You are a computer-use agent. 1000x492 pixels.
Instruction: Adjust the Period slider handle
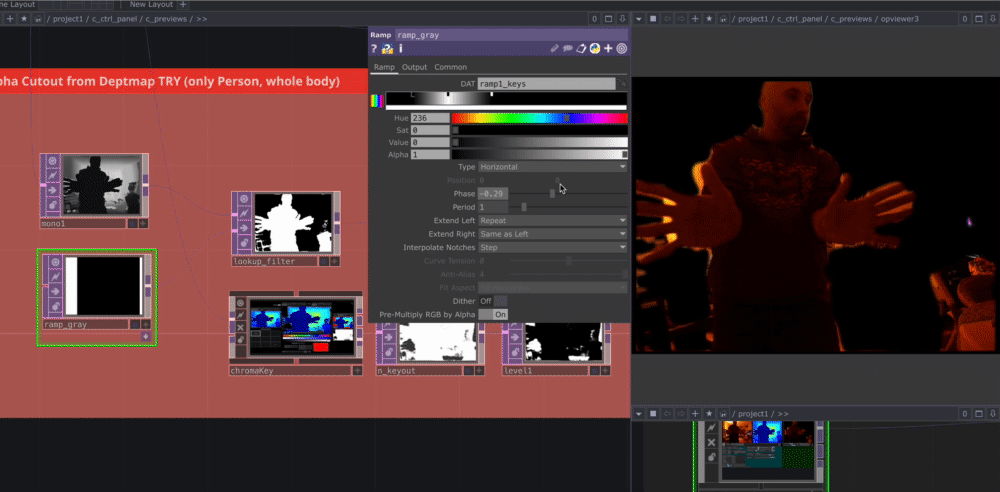524,207
